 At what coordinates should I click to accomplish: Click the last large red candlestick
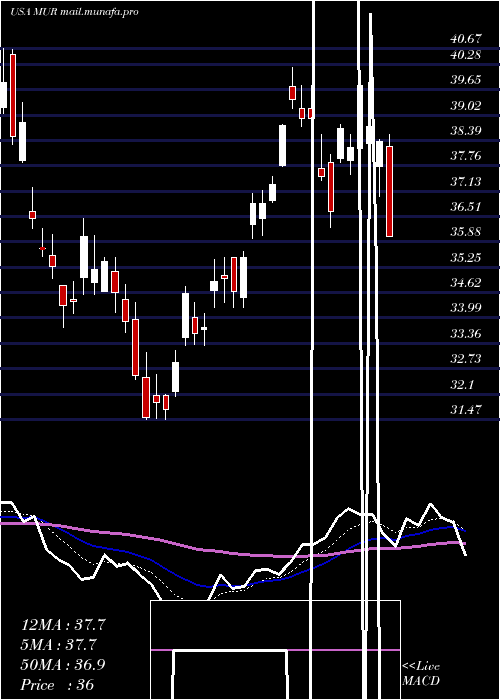pos(390,191)
